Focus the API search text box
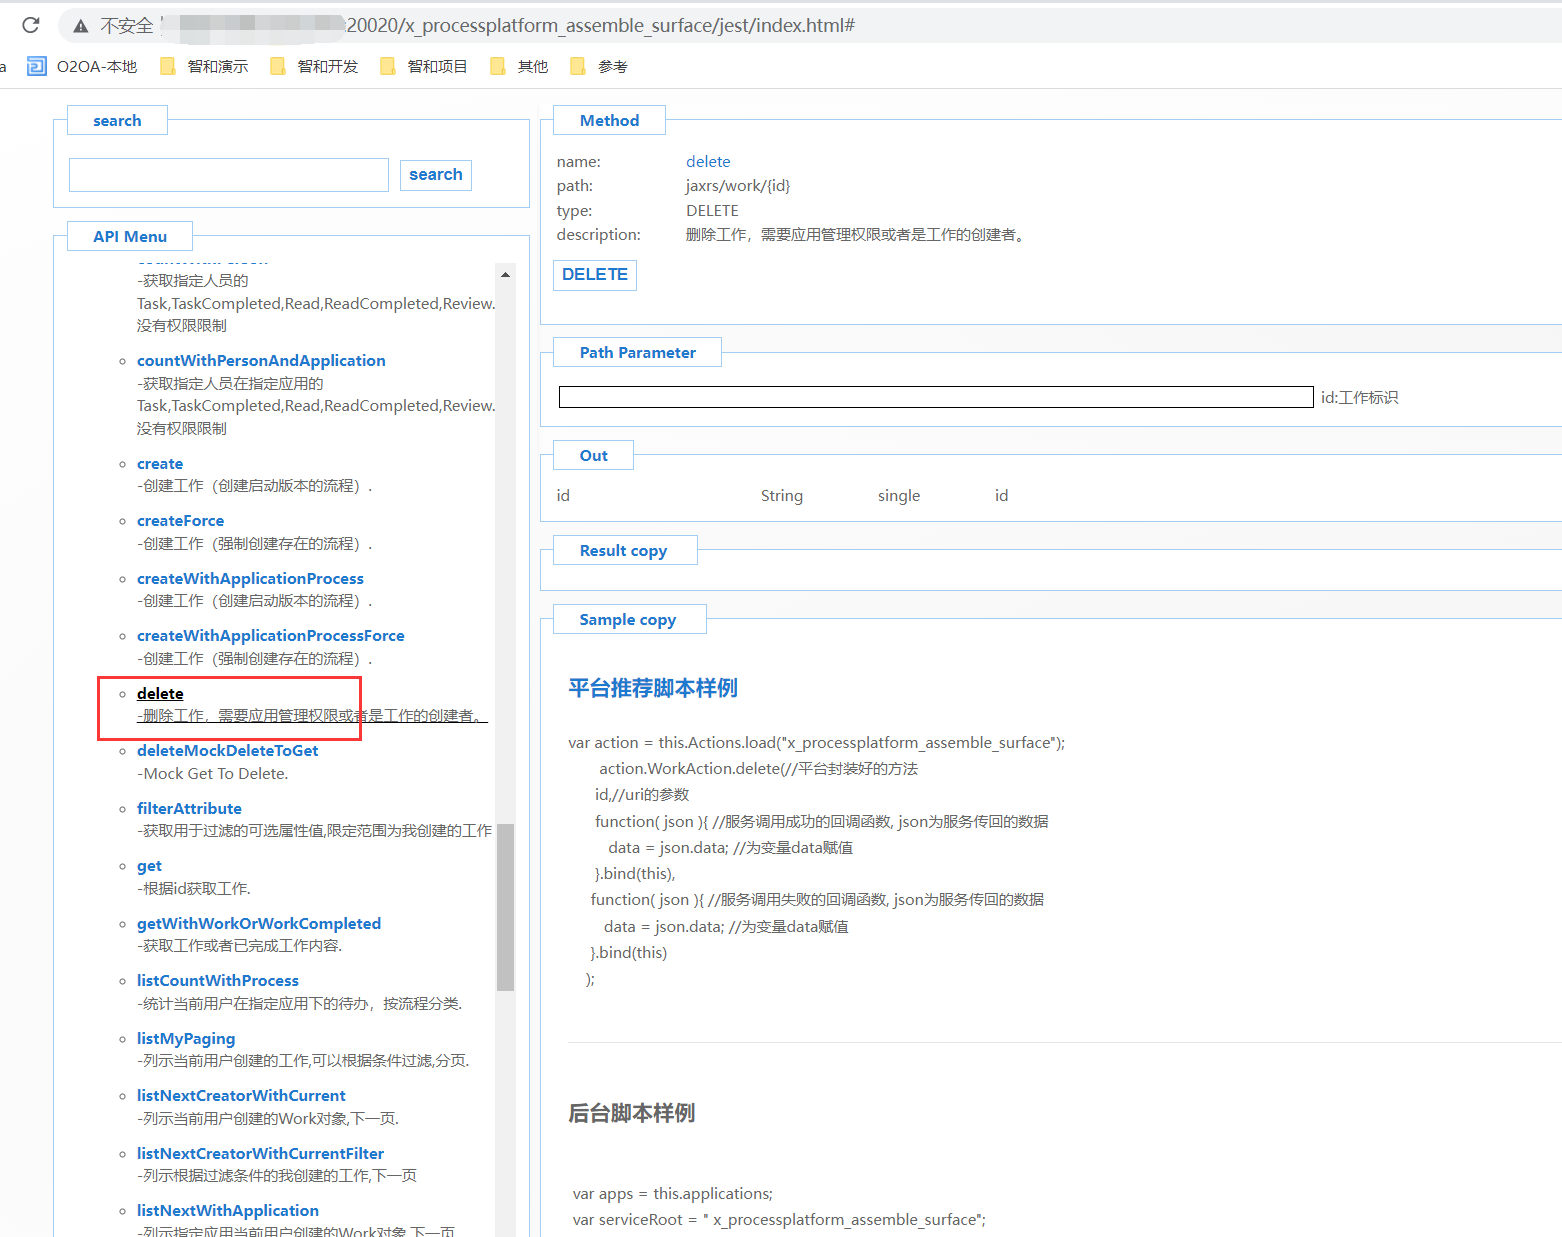 point(229,175)
